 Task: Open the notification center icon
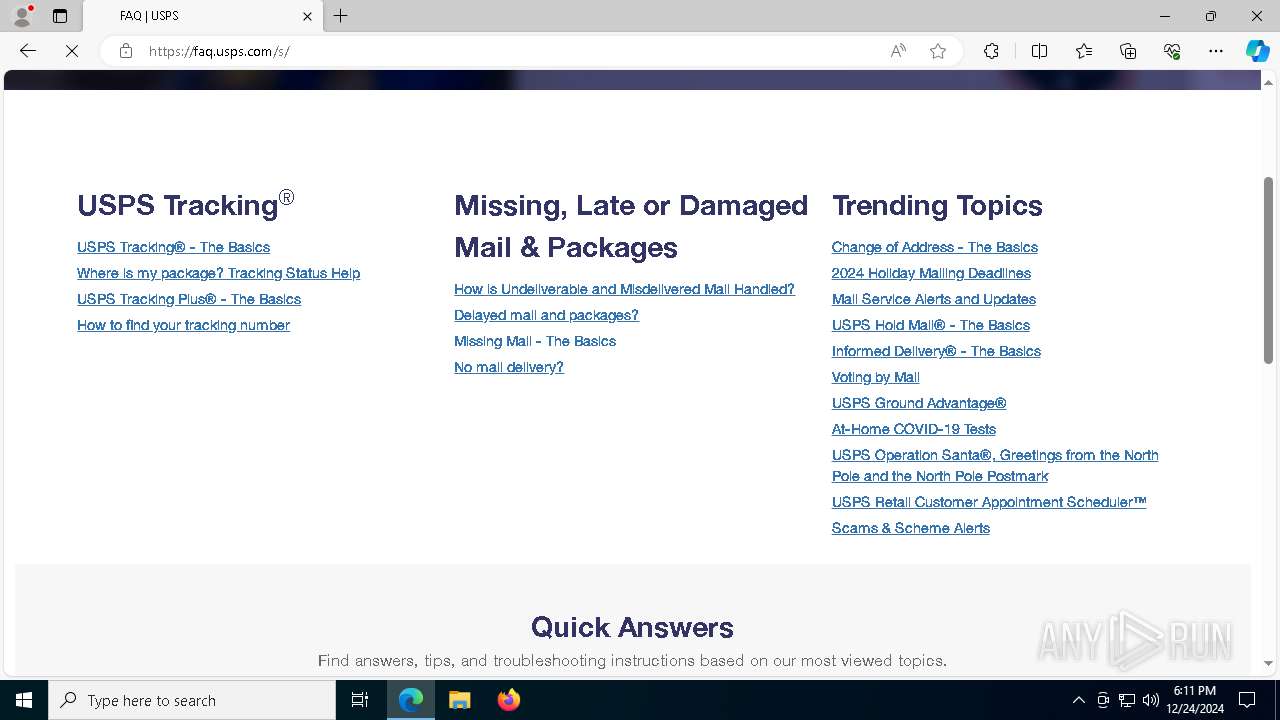point(1247,700)
